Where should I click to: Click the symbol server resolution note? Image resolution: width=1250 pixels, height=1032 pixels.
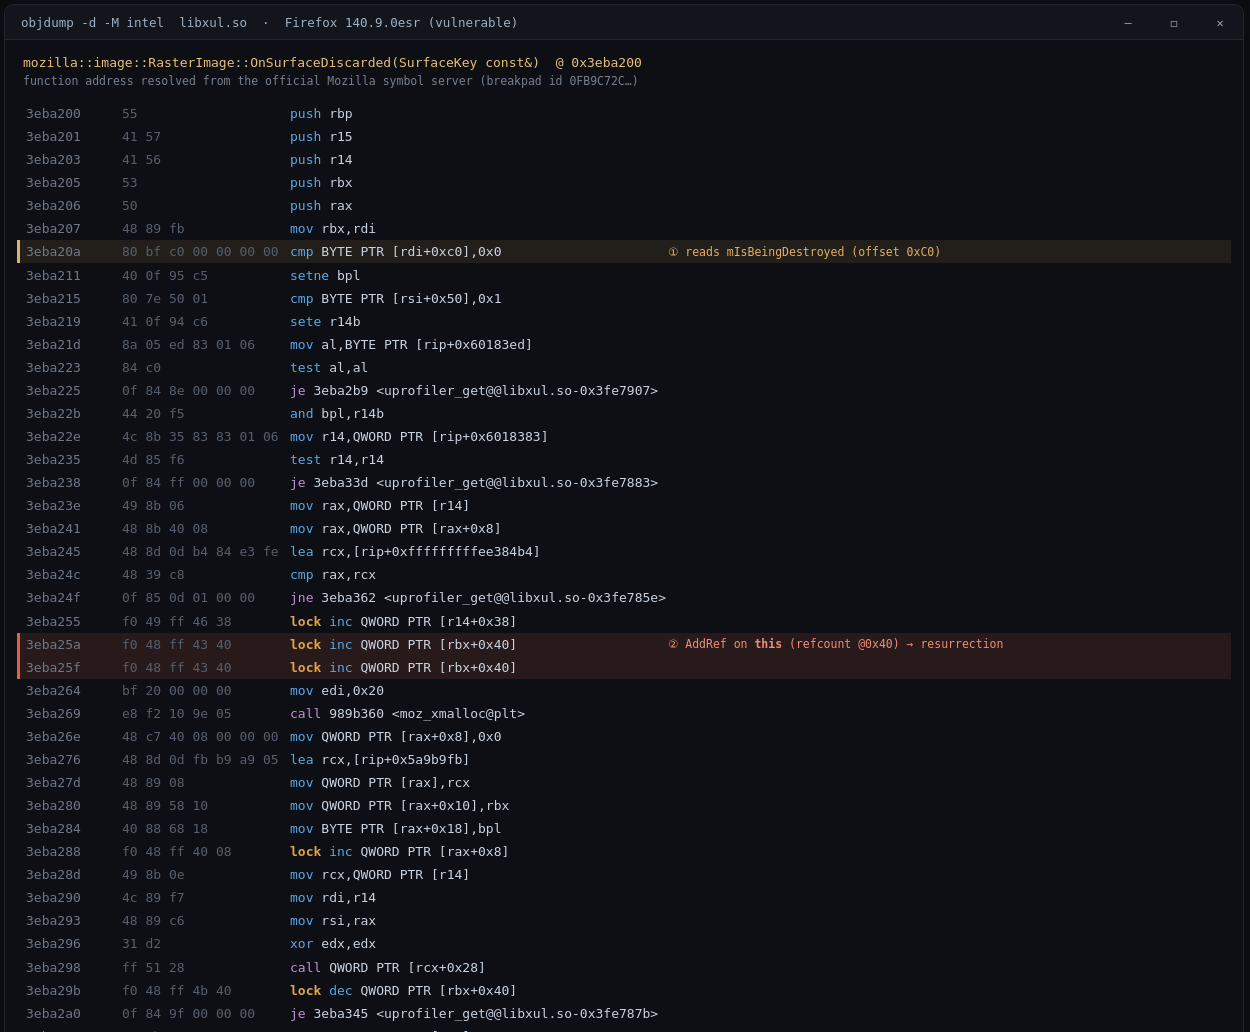click(x=330, y=81)
